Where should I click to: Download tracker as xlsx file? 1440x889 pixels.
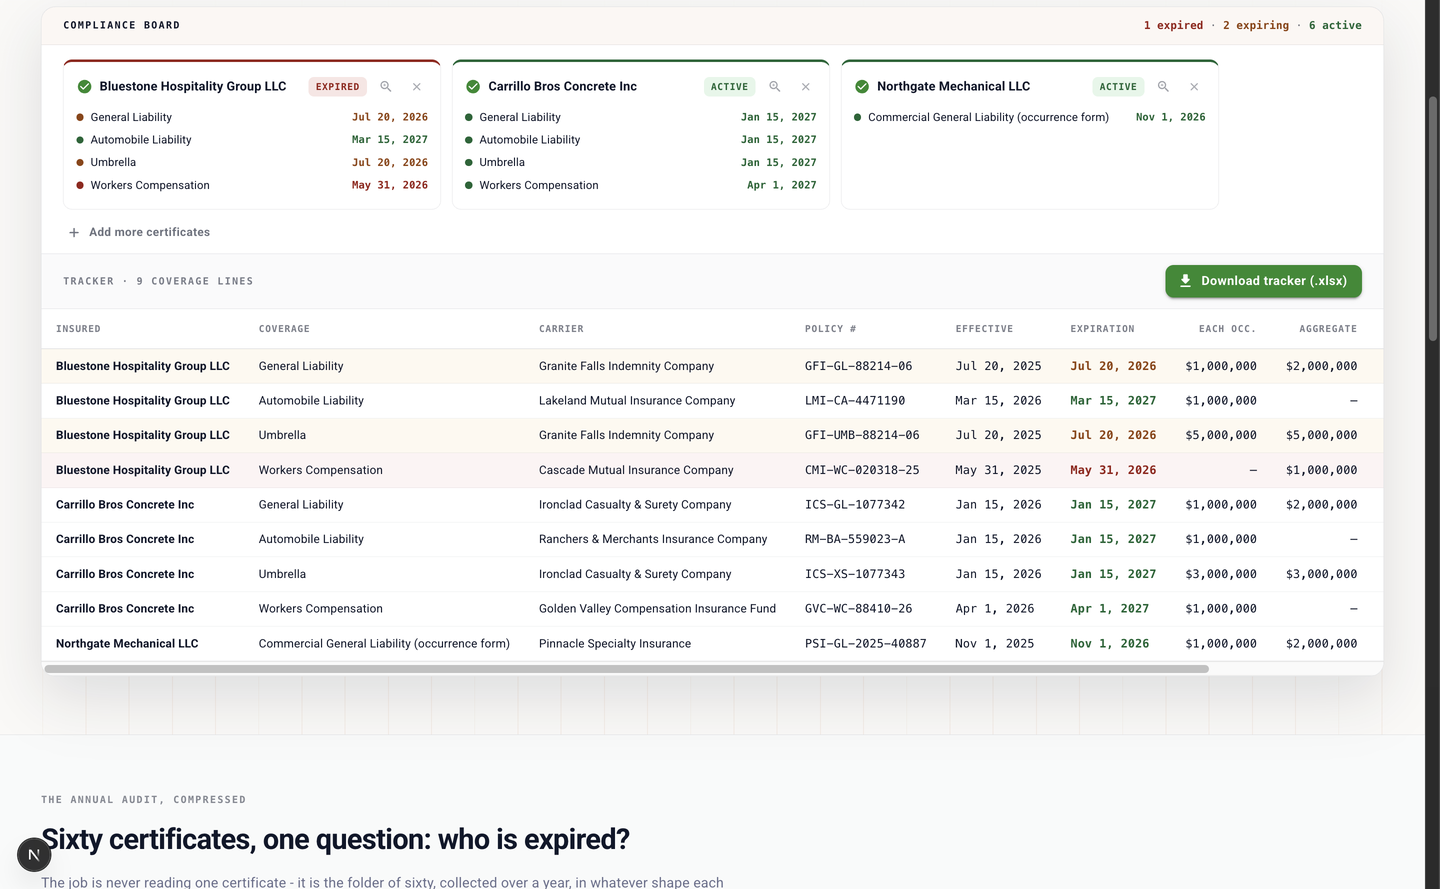pyautogui.click(x=1263, y=281)
